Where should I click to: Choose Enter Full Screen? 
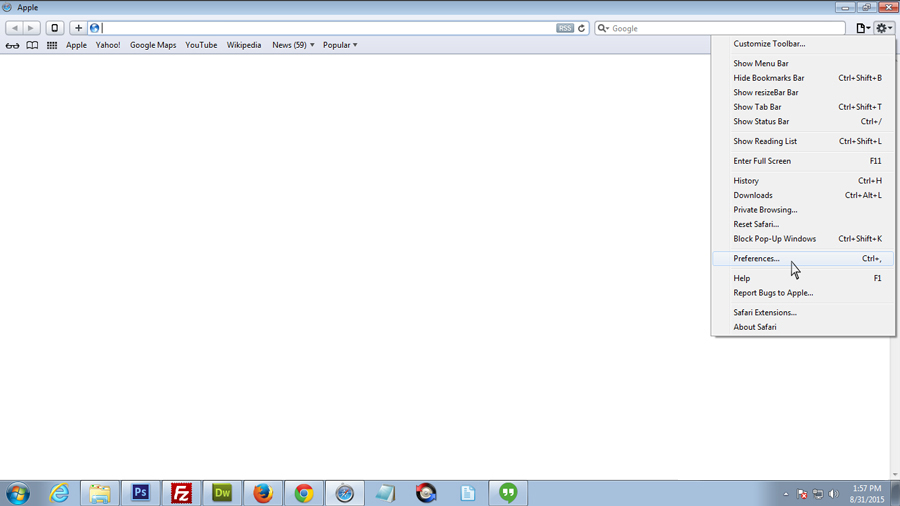click(803, 161)
